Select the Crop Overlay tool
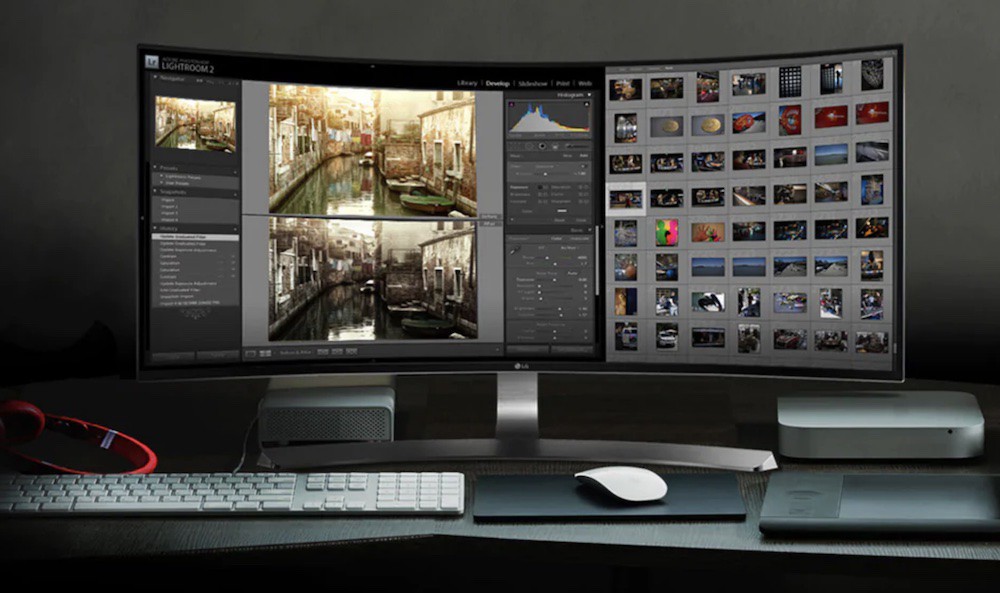 [x=513, y=146]
